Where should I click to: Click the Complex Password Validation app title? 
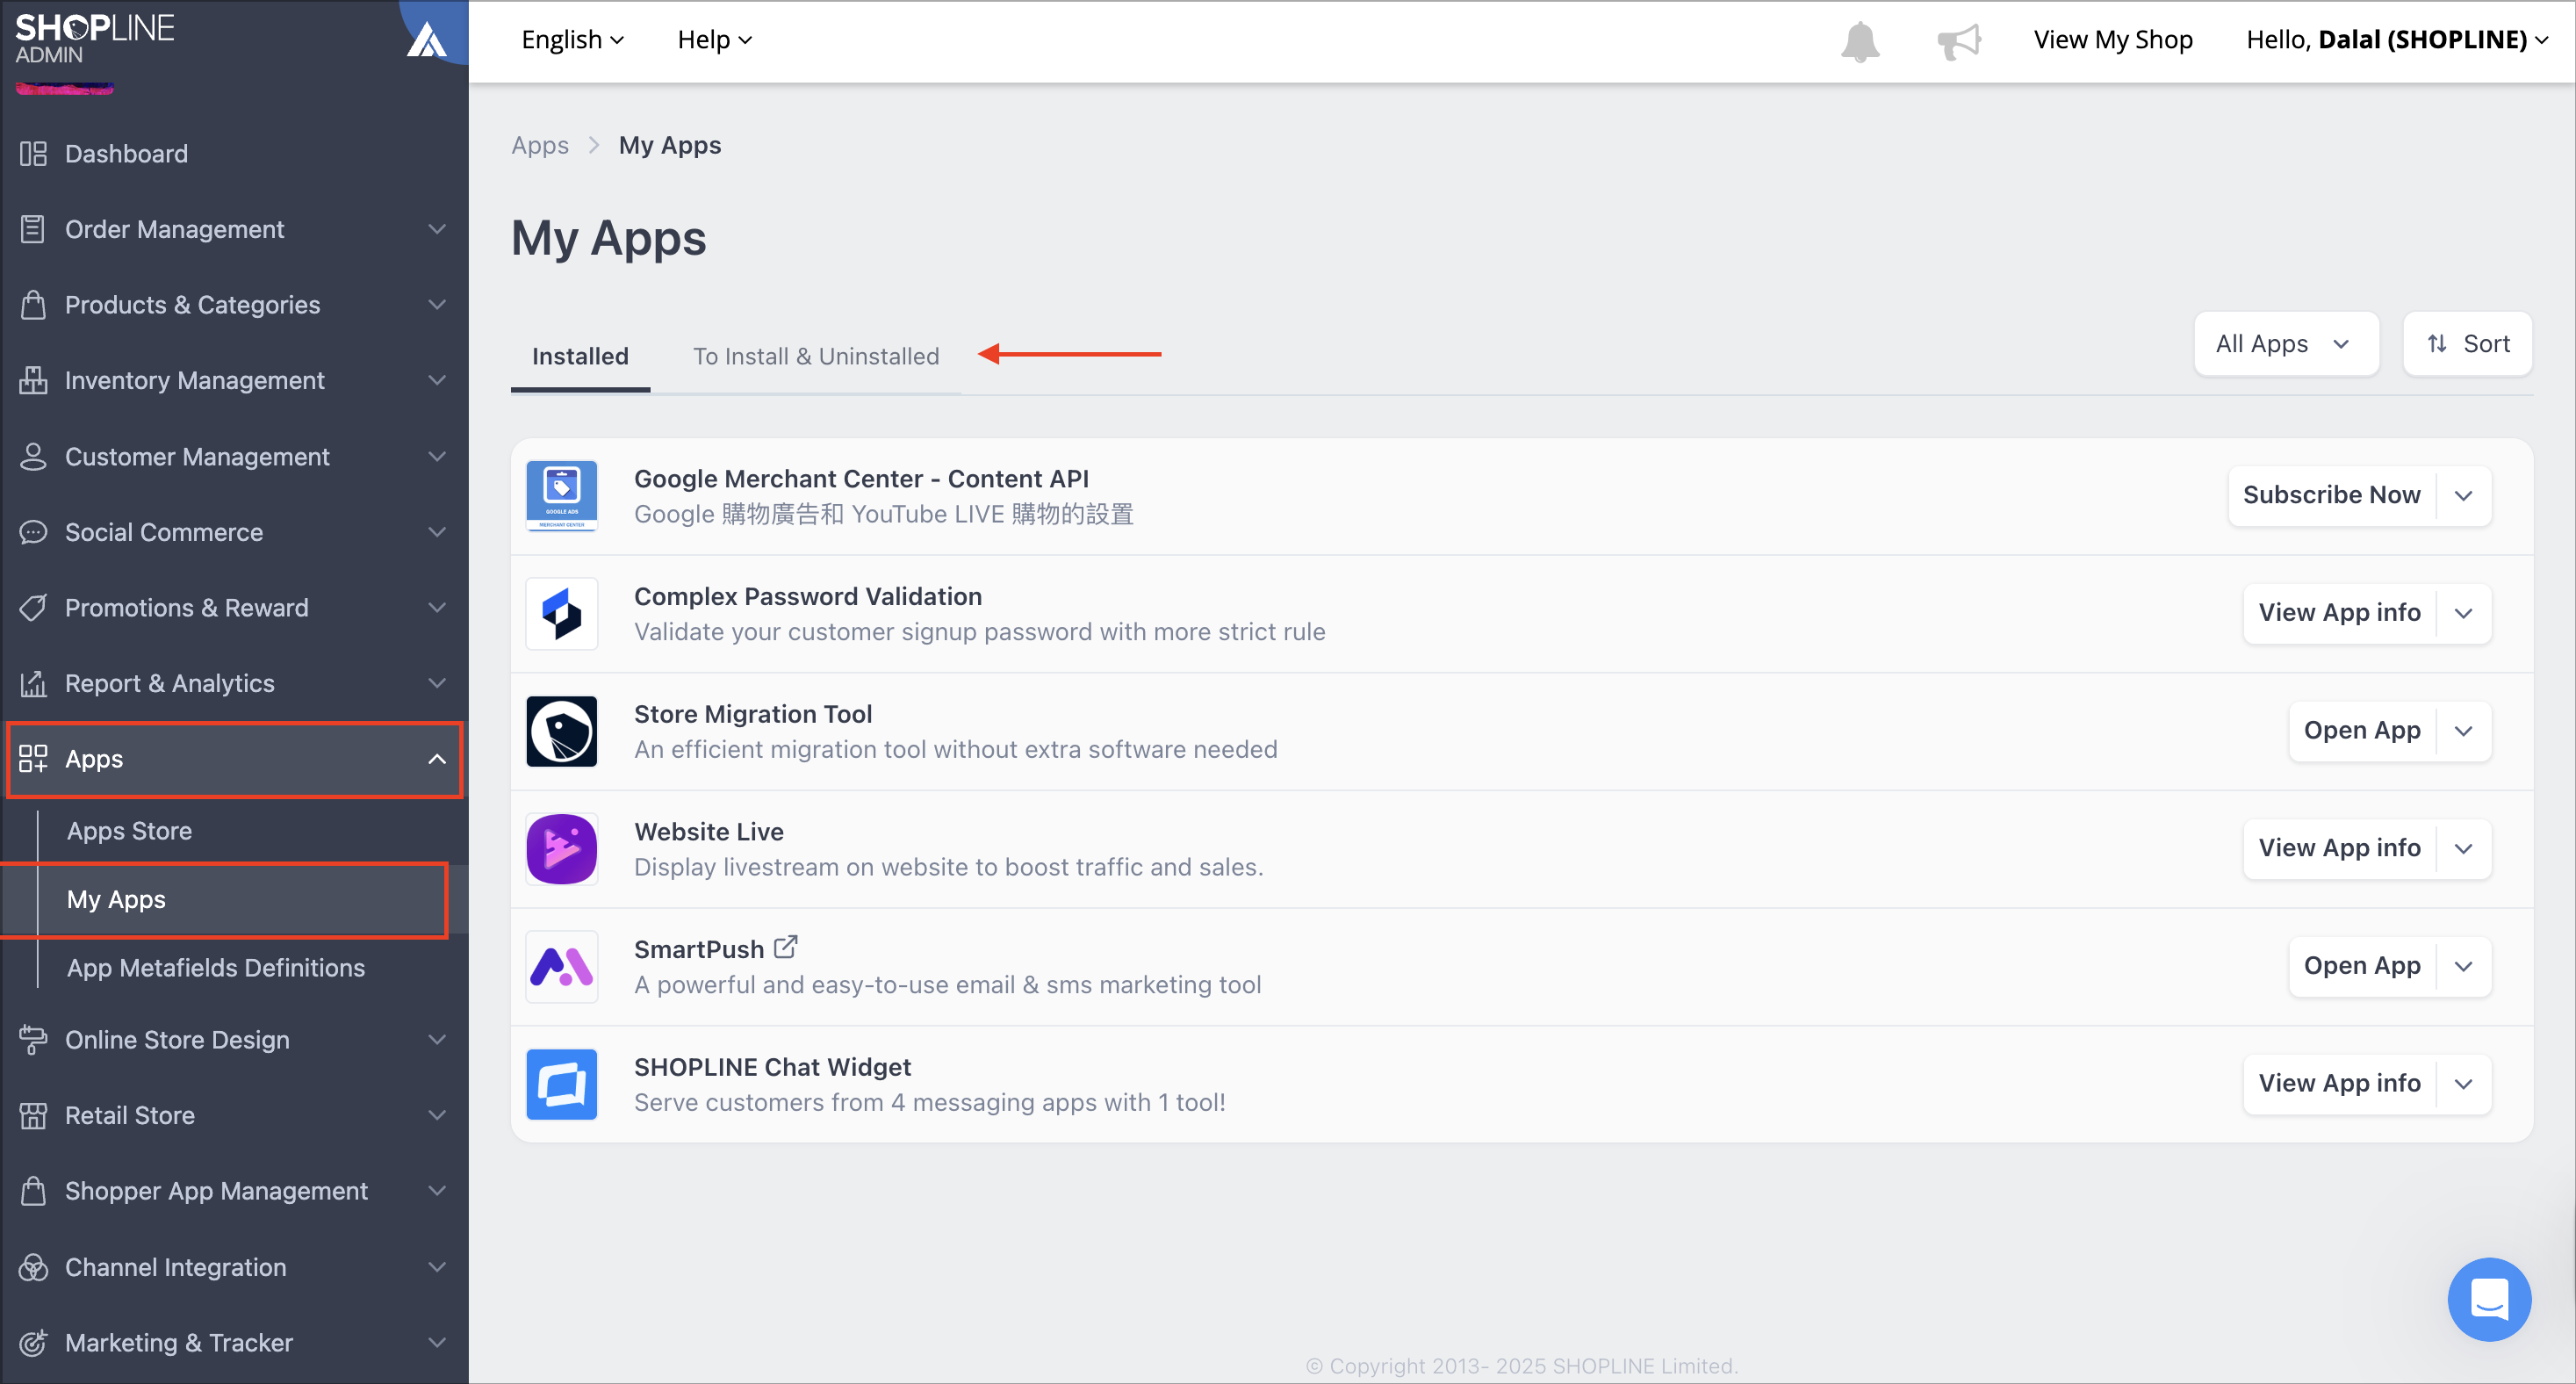(808, 597)
